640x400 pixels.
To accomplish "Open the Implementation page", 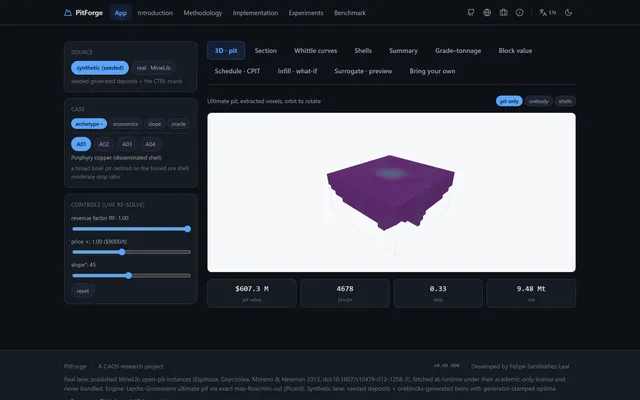I will coord(255,13).
